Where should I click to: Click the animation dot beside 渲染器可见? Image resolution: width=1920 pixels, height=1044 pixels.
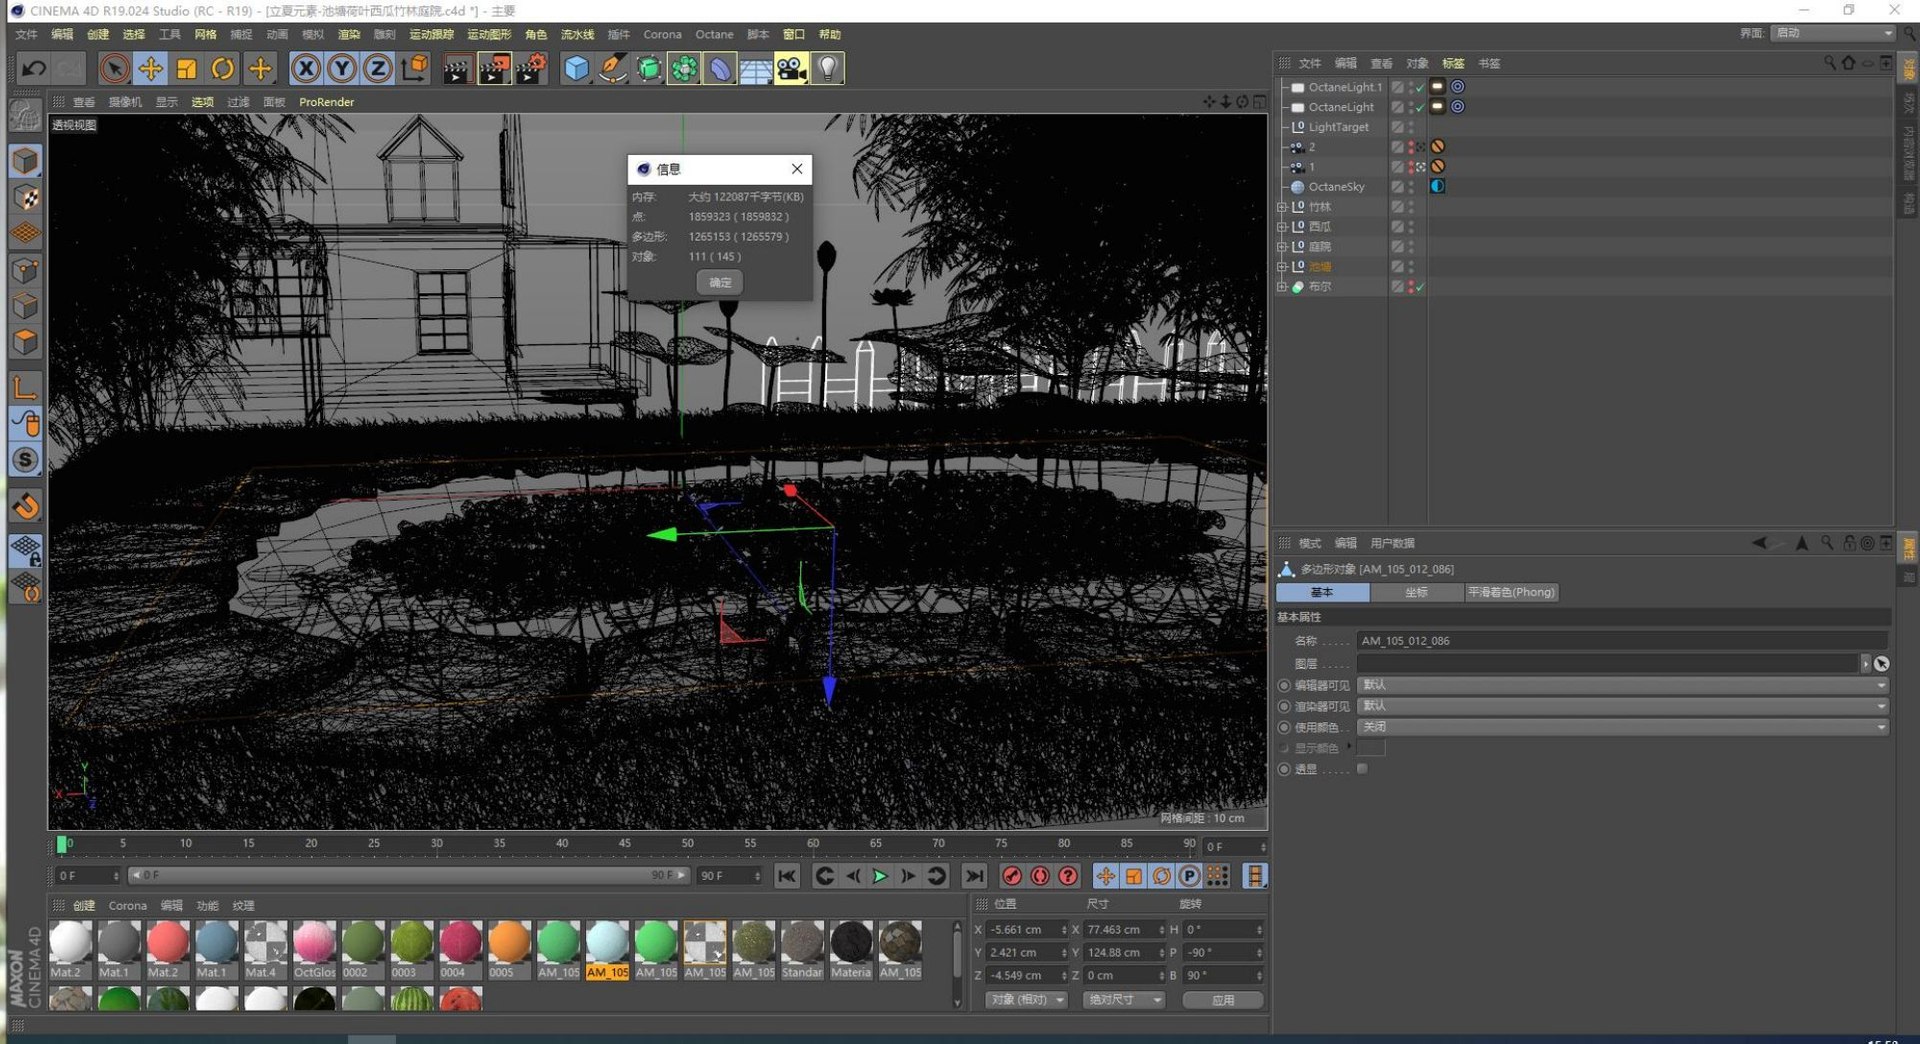tap(1284, 707)
